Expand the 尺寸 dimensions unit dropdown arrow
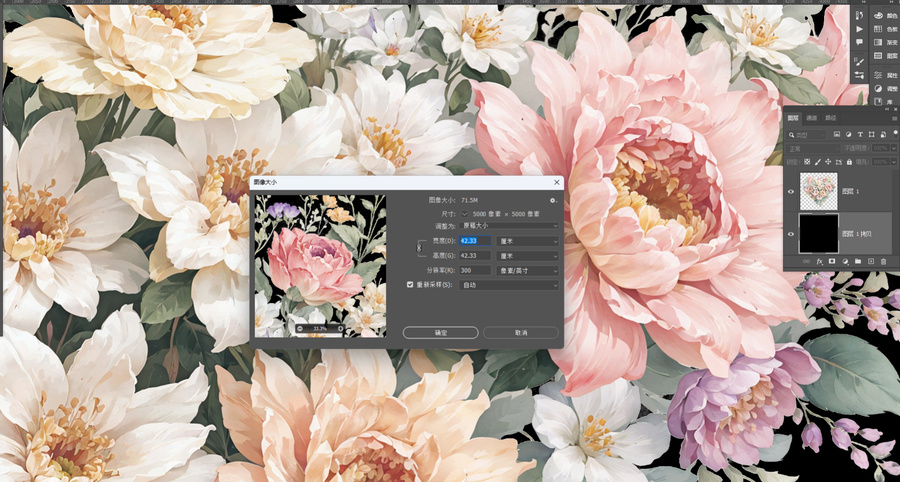The height and width of the screenshot is (482, 900). (x=464, y=213)
